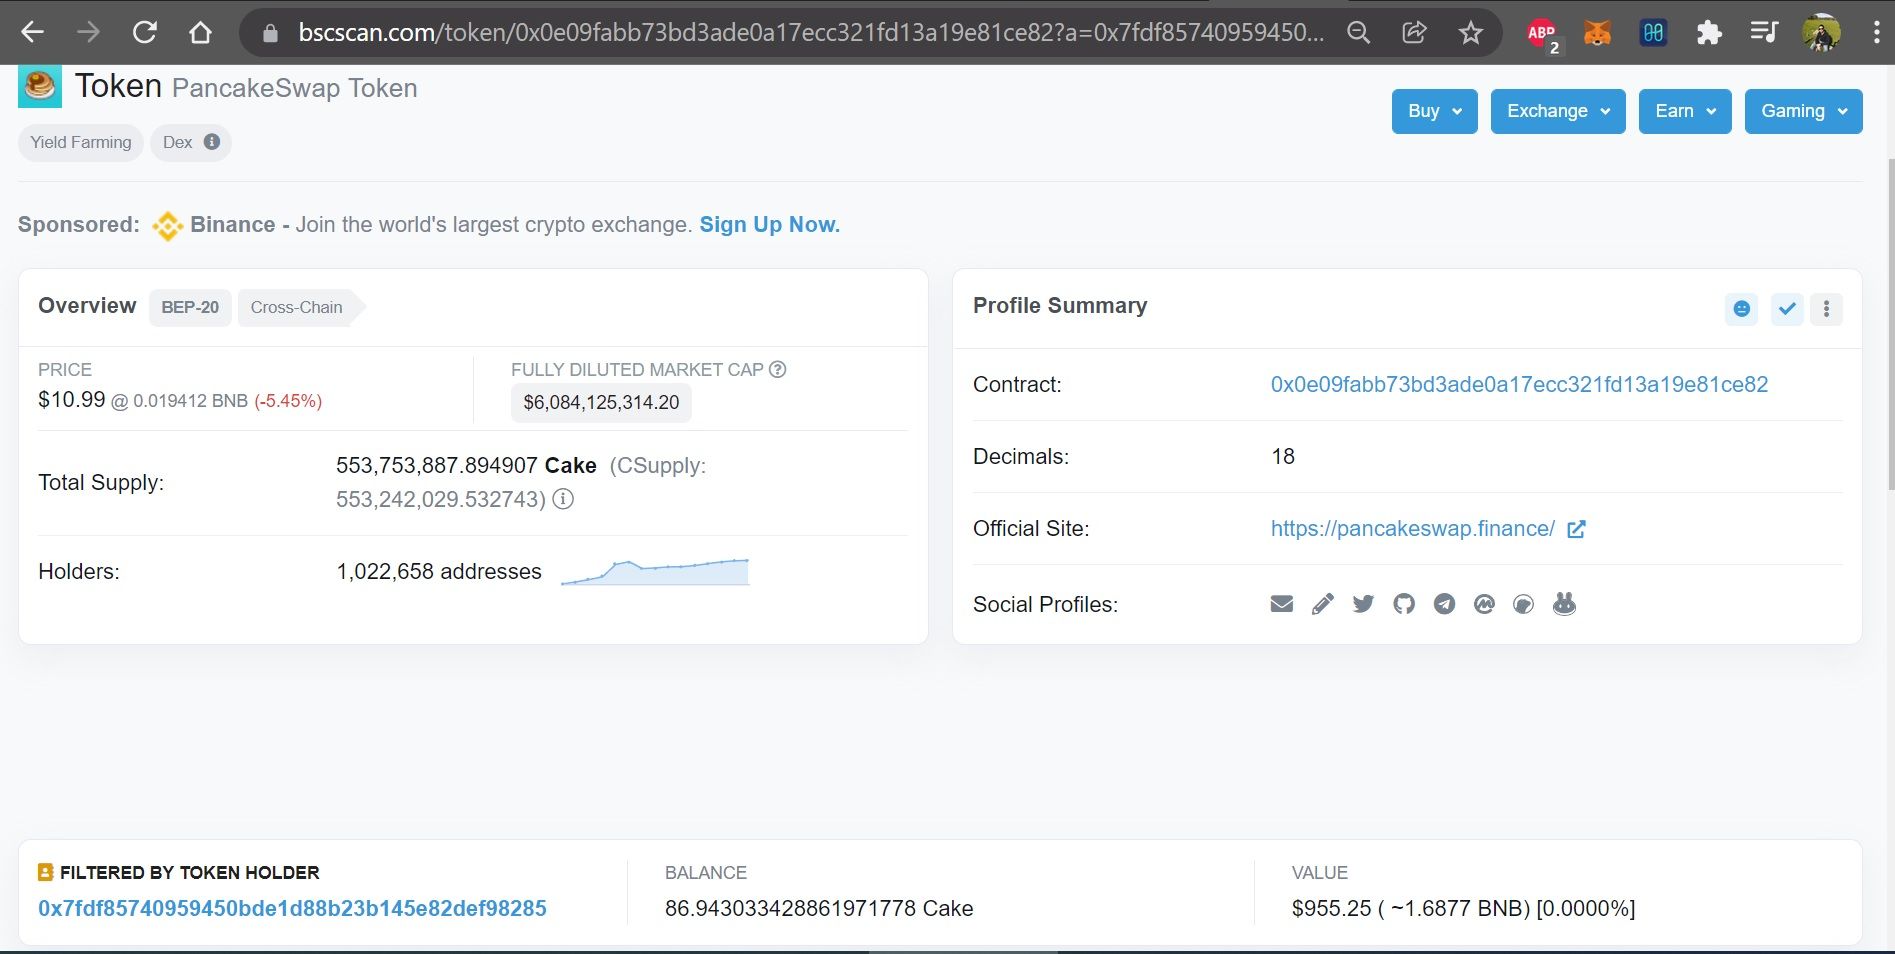1895x954 pixels.
Task: Open filtered holder address 0x7fdf8574...98285
Action: coord(292,908)
